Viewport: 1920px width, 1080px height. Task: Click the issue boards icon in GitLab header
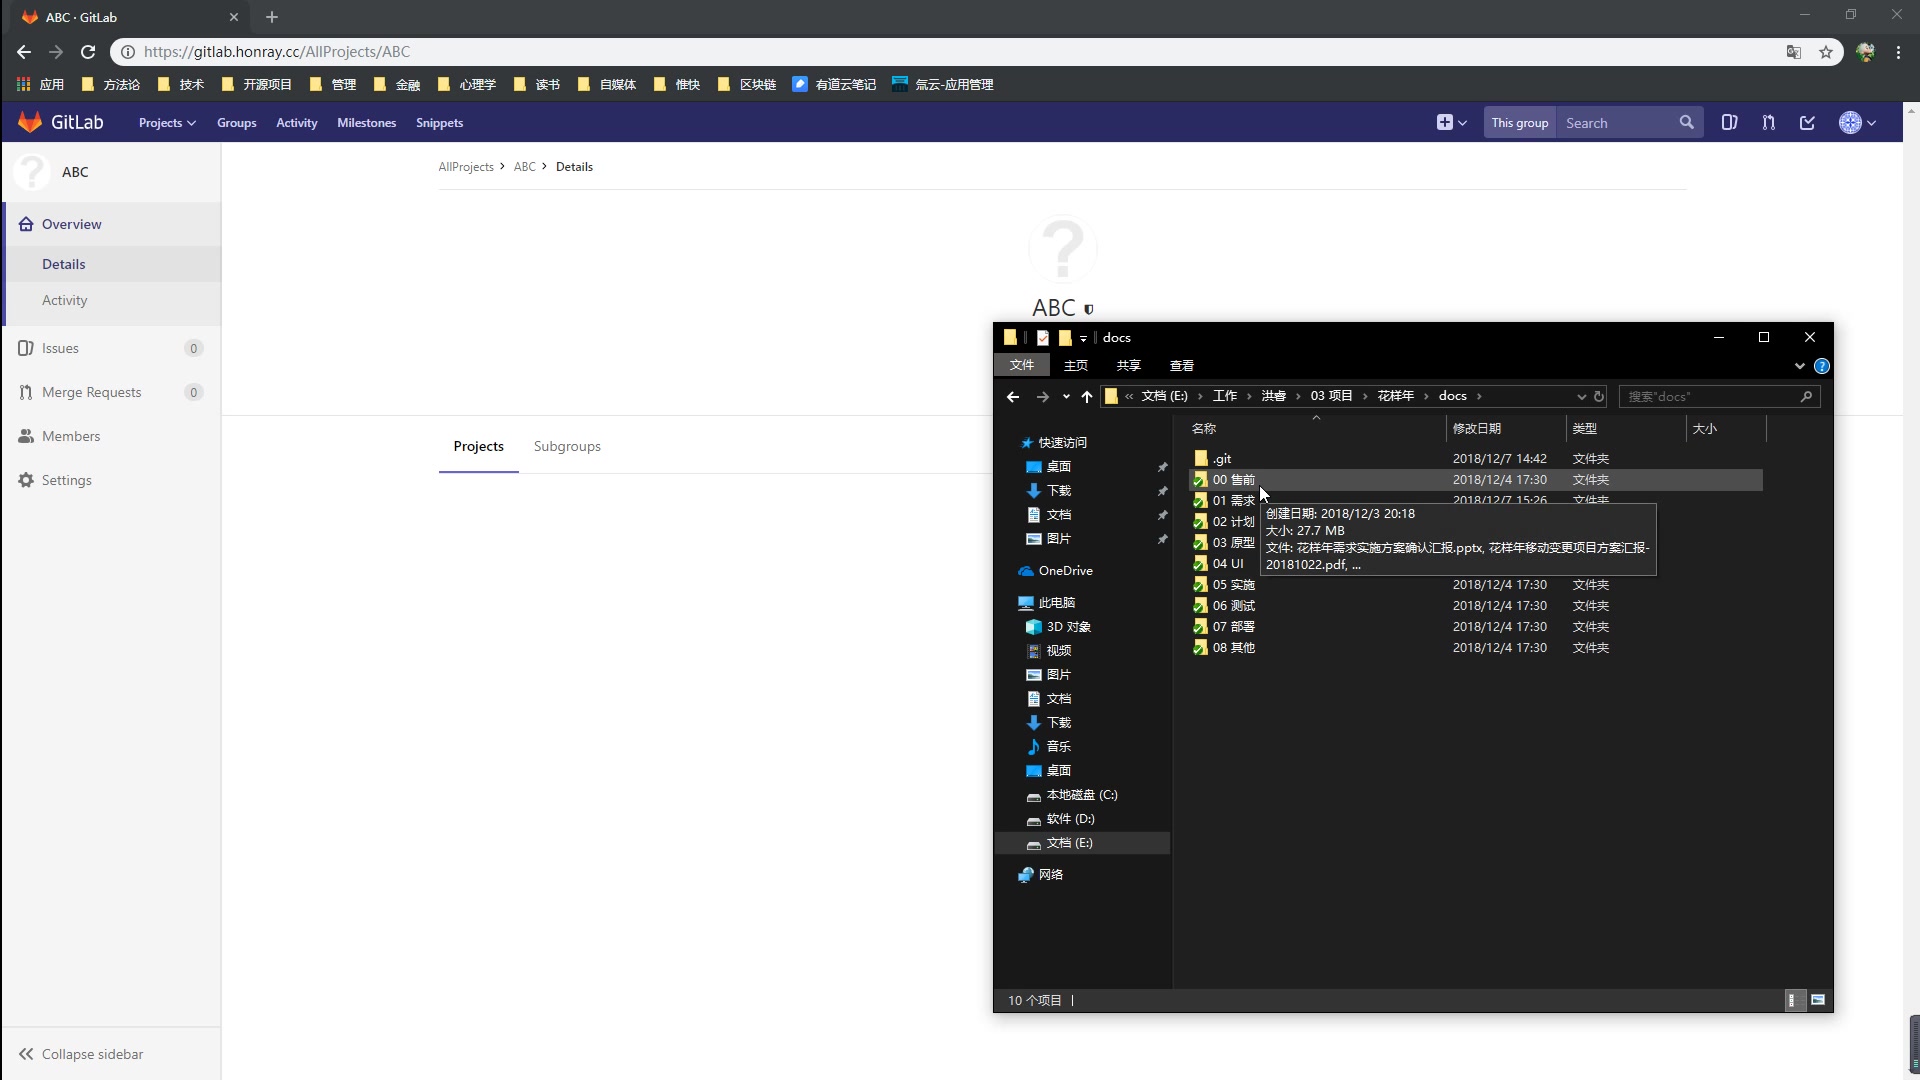point(1731,122)
